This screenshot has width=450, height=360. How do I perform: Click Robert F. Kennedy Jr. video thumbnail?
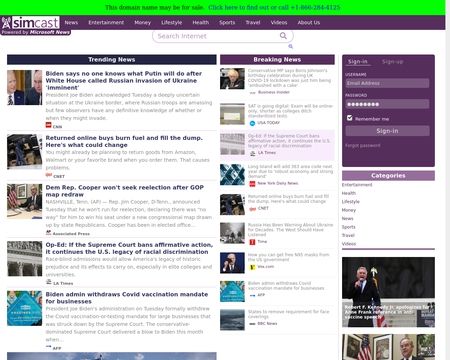click(388, 292)
